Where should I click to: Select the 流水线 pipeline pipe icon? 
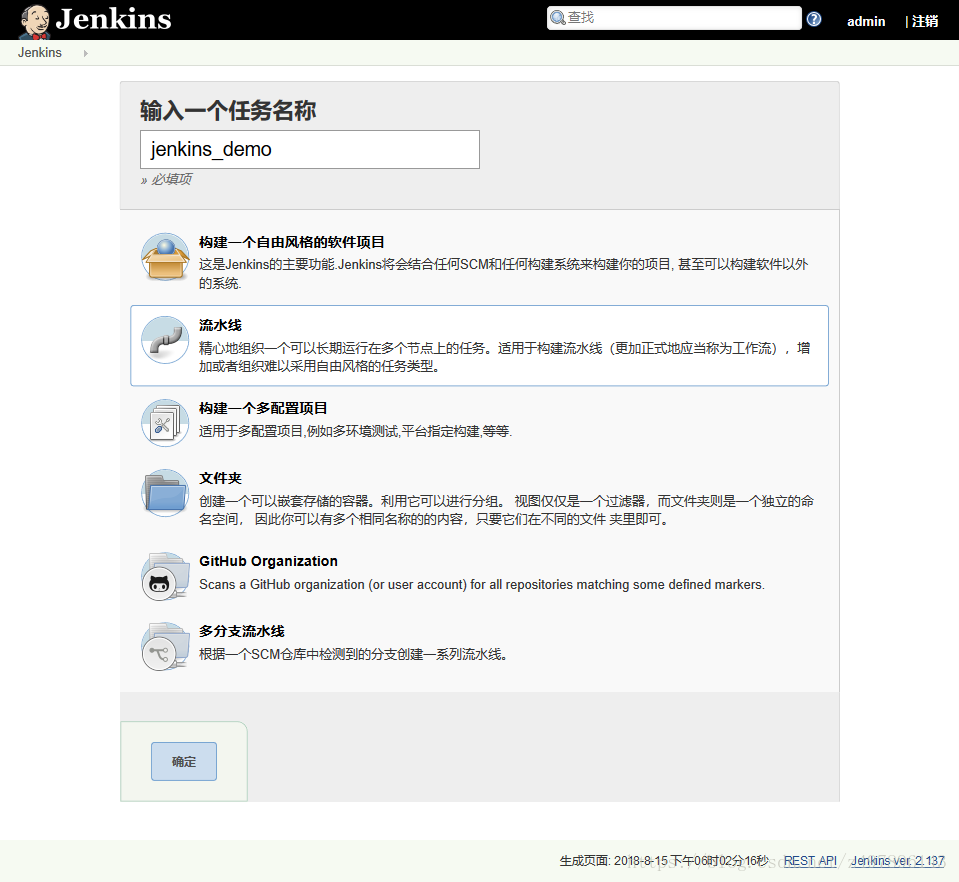[x=165, y=340]
